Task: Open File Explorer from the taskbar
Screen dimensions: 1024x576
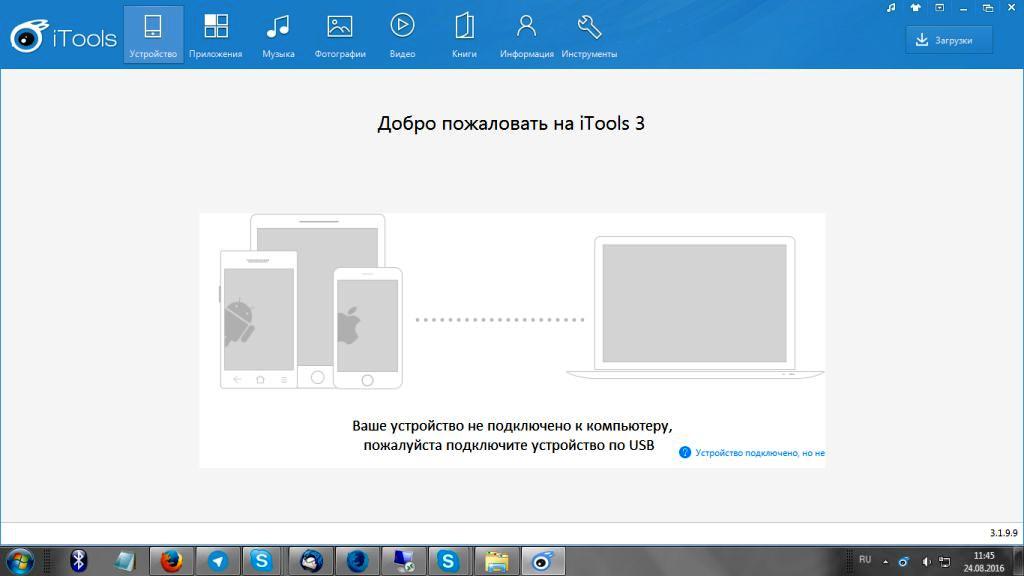Action: 496,561
